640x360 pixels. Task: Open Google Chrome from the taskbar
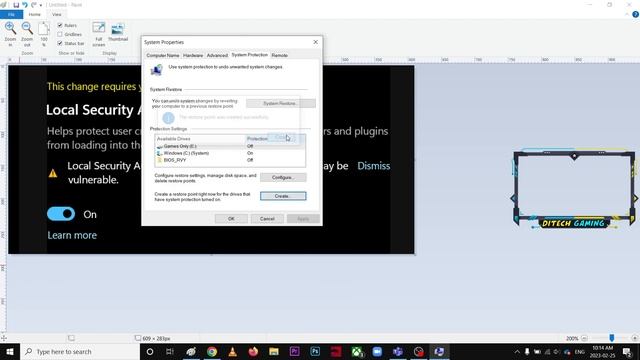pos(212,351)
